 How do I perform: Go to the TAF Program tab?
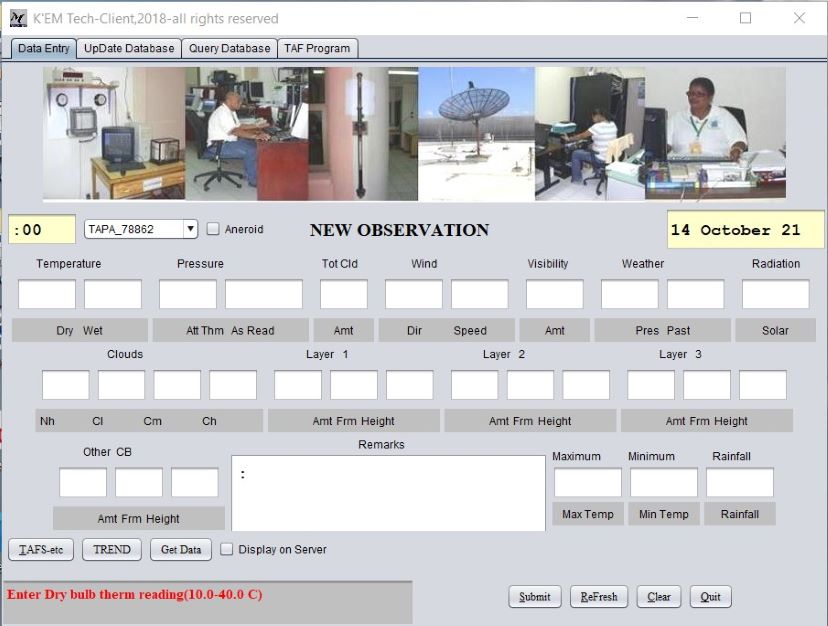click(317, 49)
